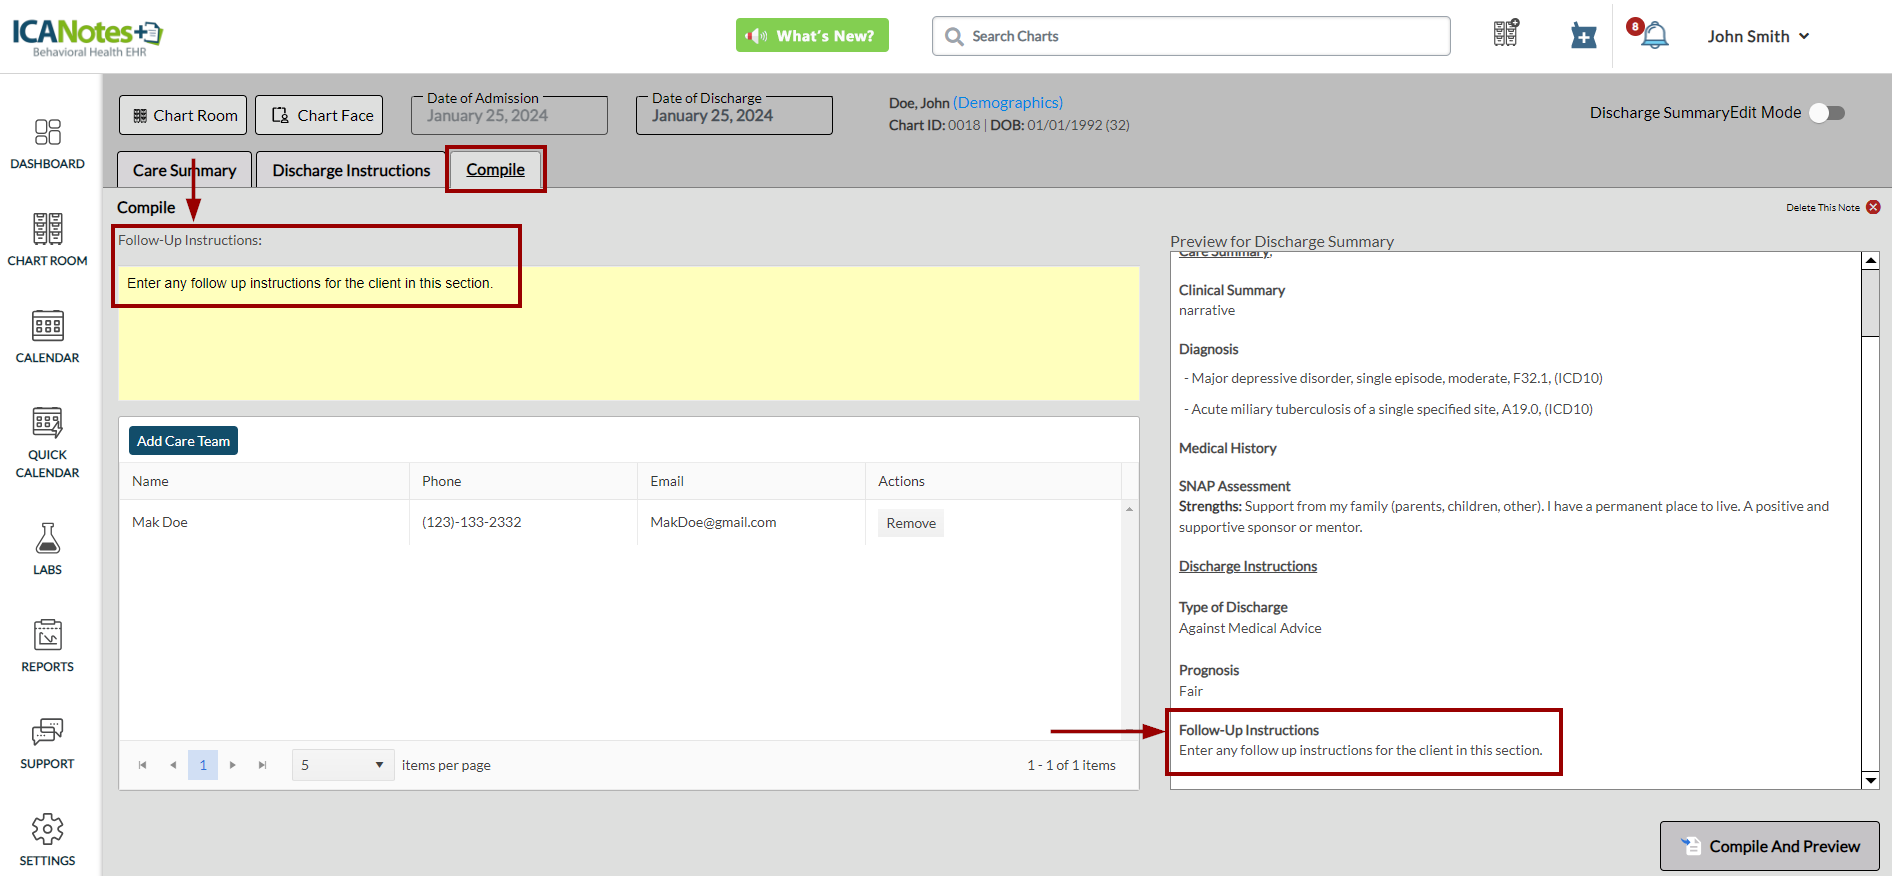
Task: Open the patient Demographics link
Action: point(1007,102)
